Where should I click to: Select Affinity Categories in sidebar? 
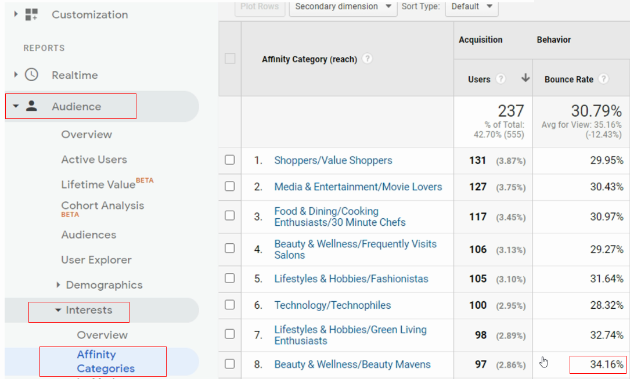(105, 361)
